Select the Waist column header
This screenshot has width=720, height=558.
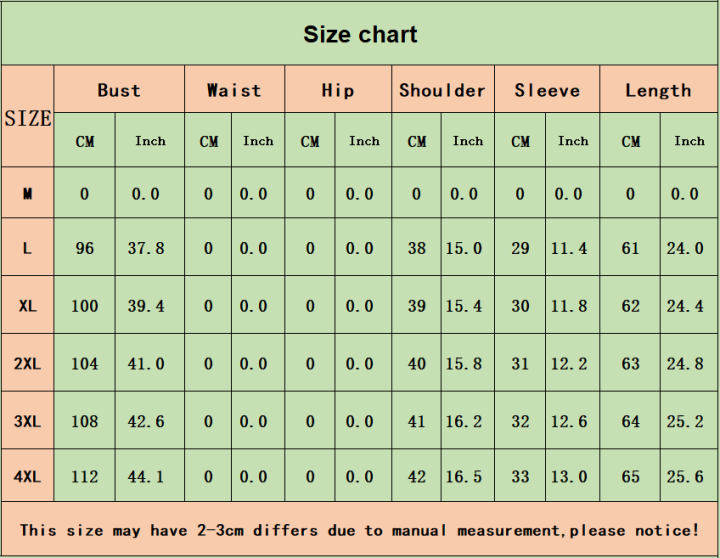click(234, 90)
